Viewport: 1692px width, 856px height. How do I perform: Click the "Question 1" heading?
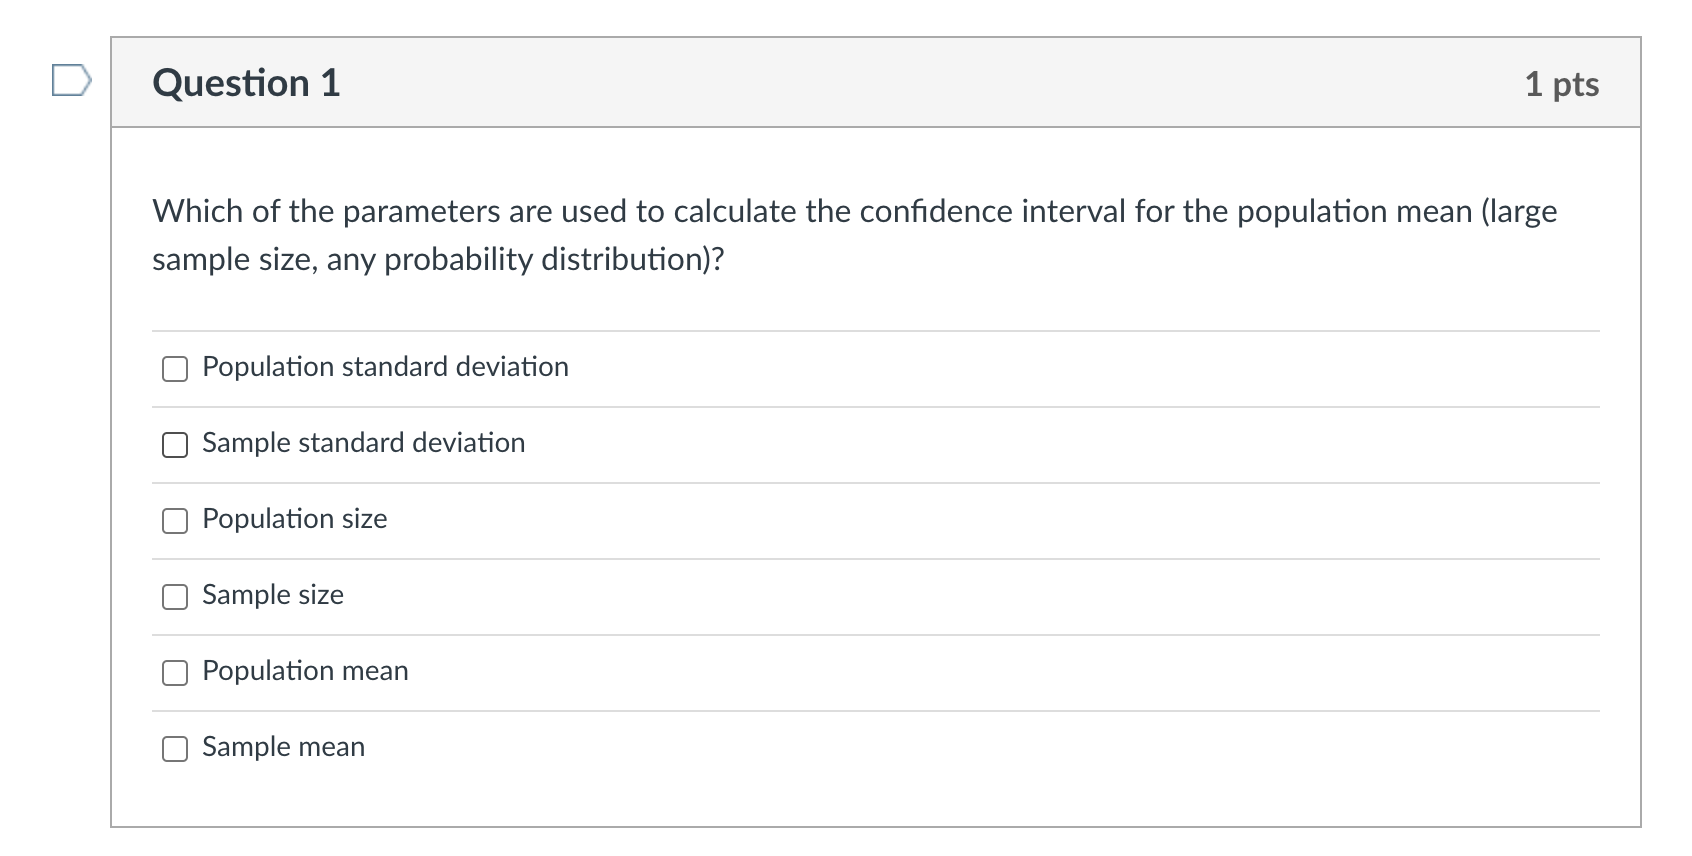tap(246, 83)
